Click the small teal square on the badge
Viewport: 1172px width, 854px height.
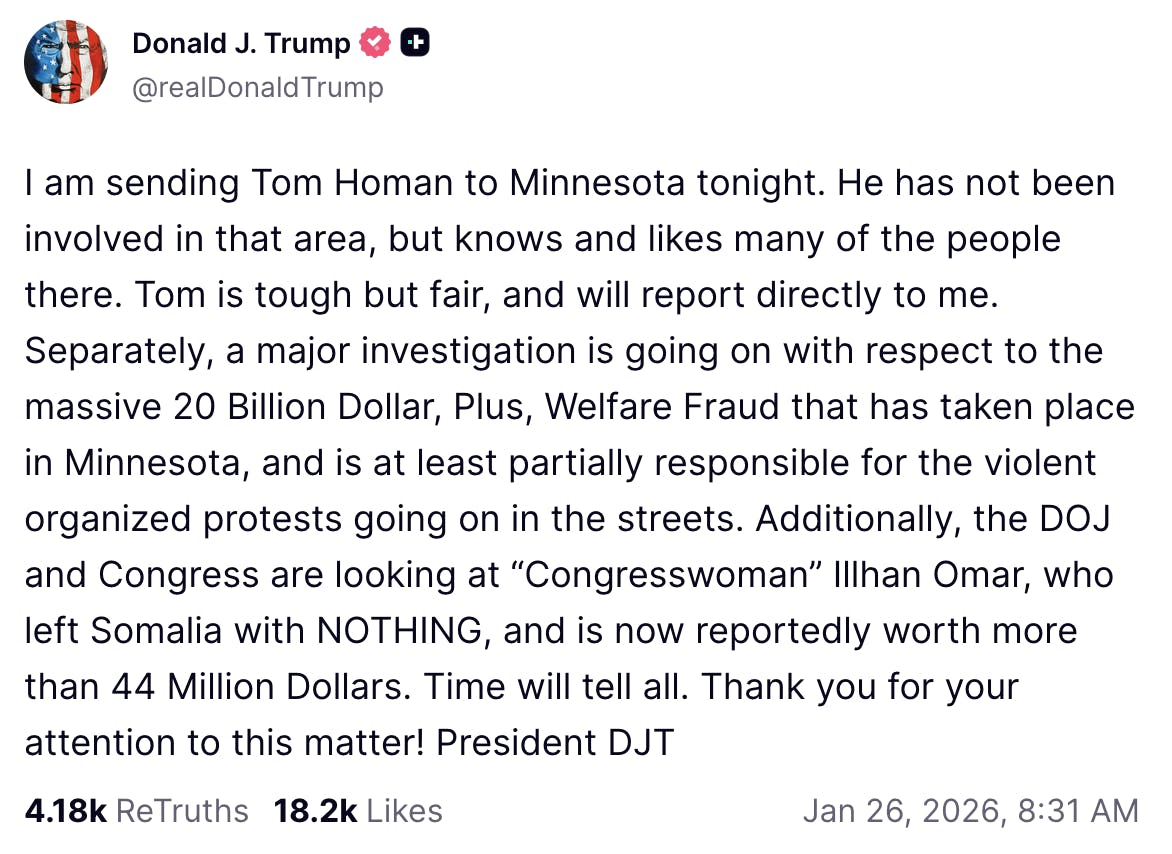pos(409,42)
